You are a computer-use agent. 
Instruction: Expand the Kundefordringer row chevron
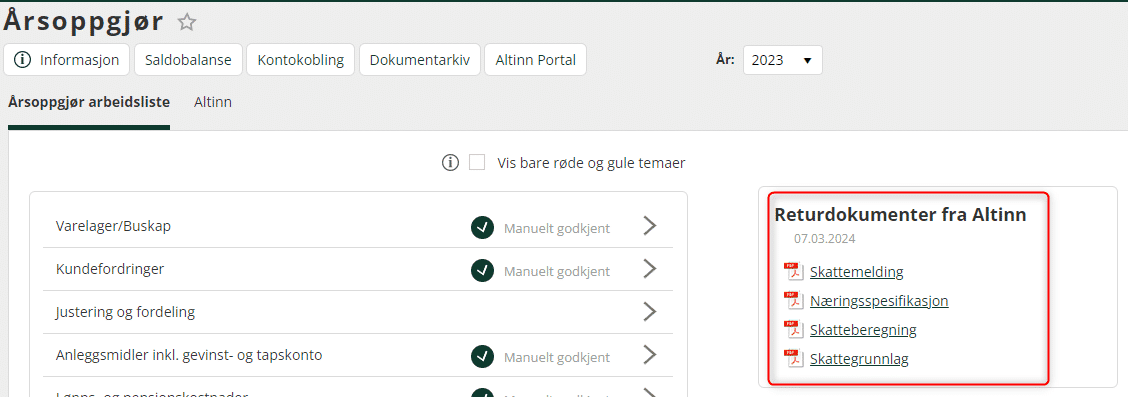click(650, 269)
